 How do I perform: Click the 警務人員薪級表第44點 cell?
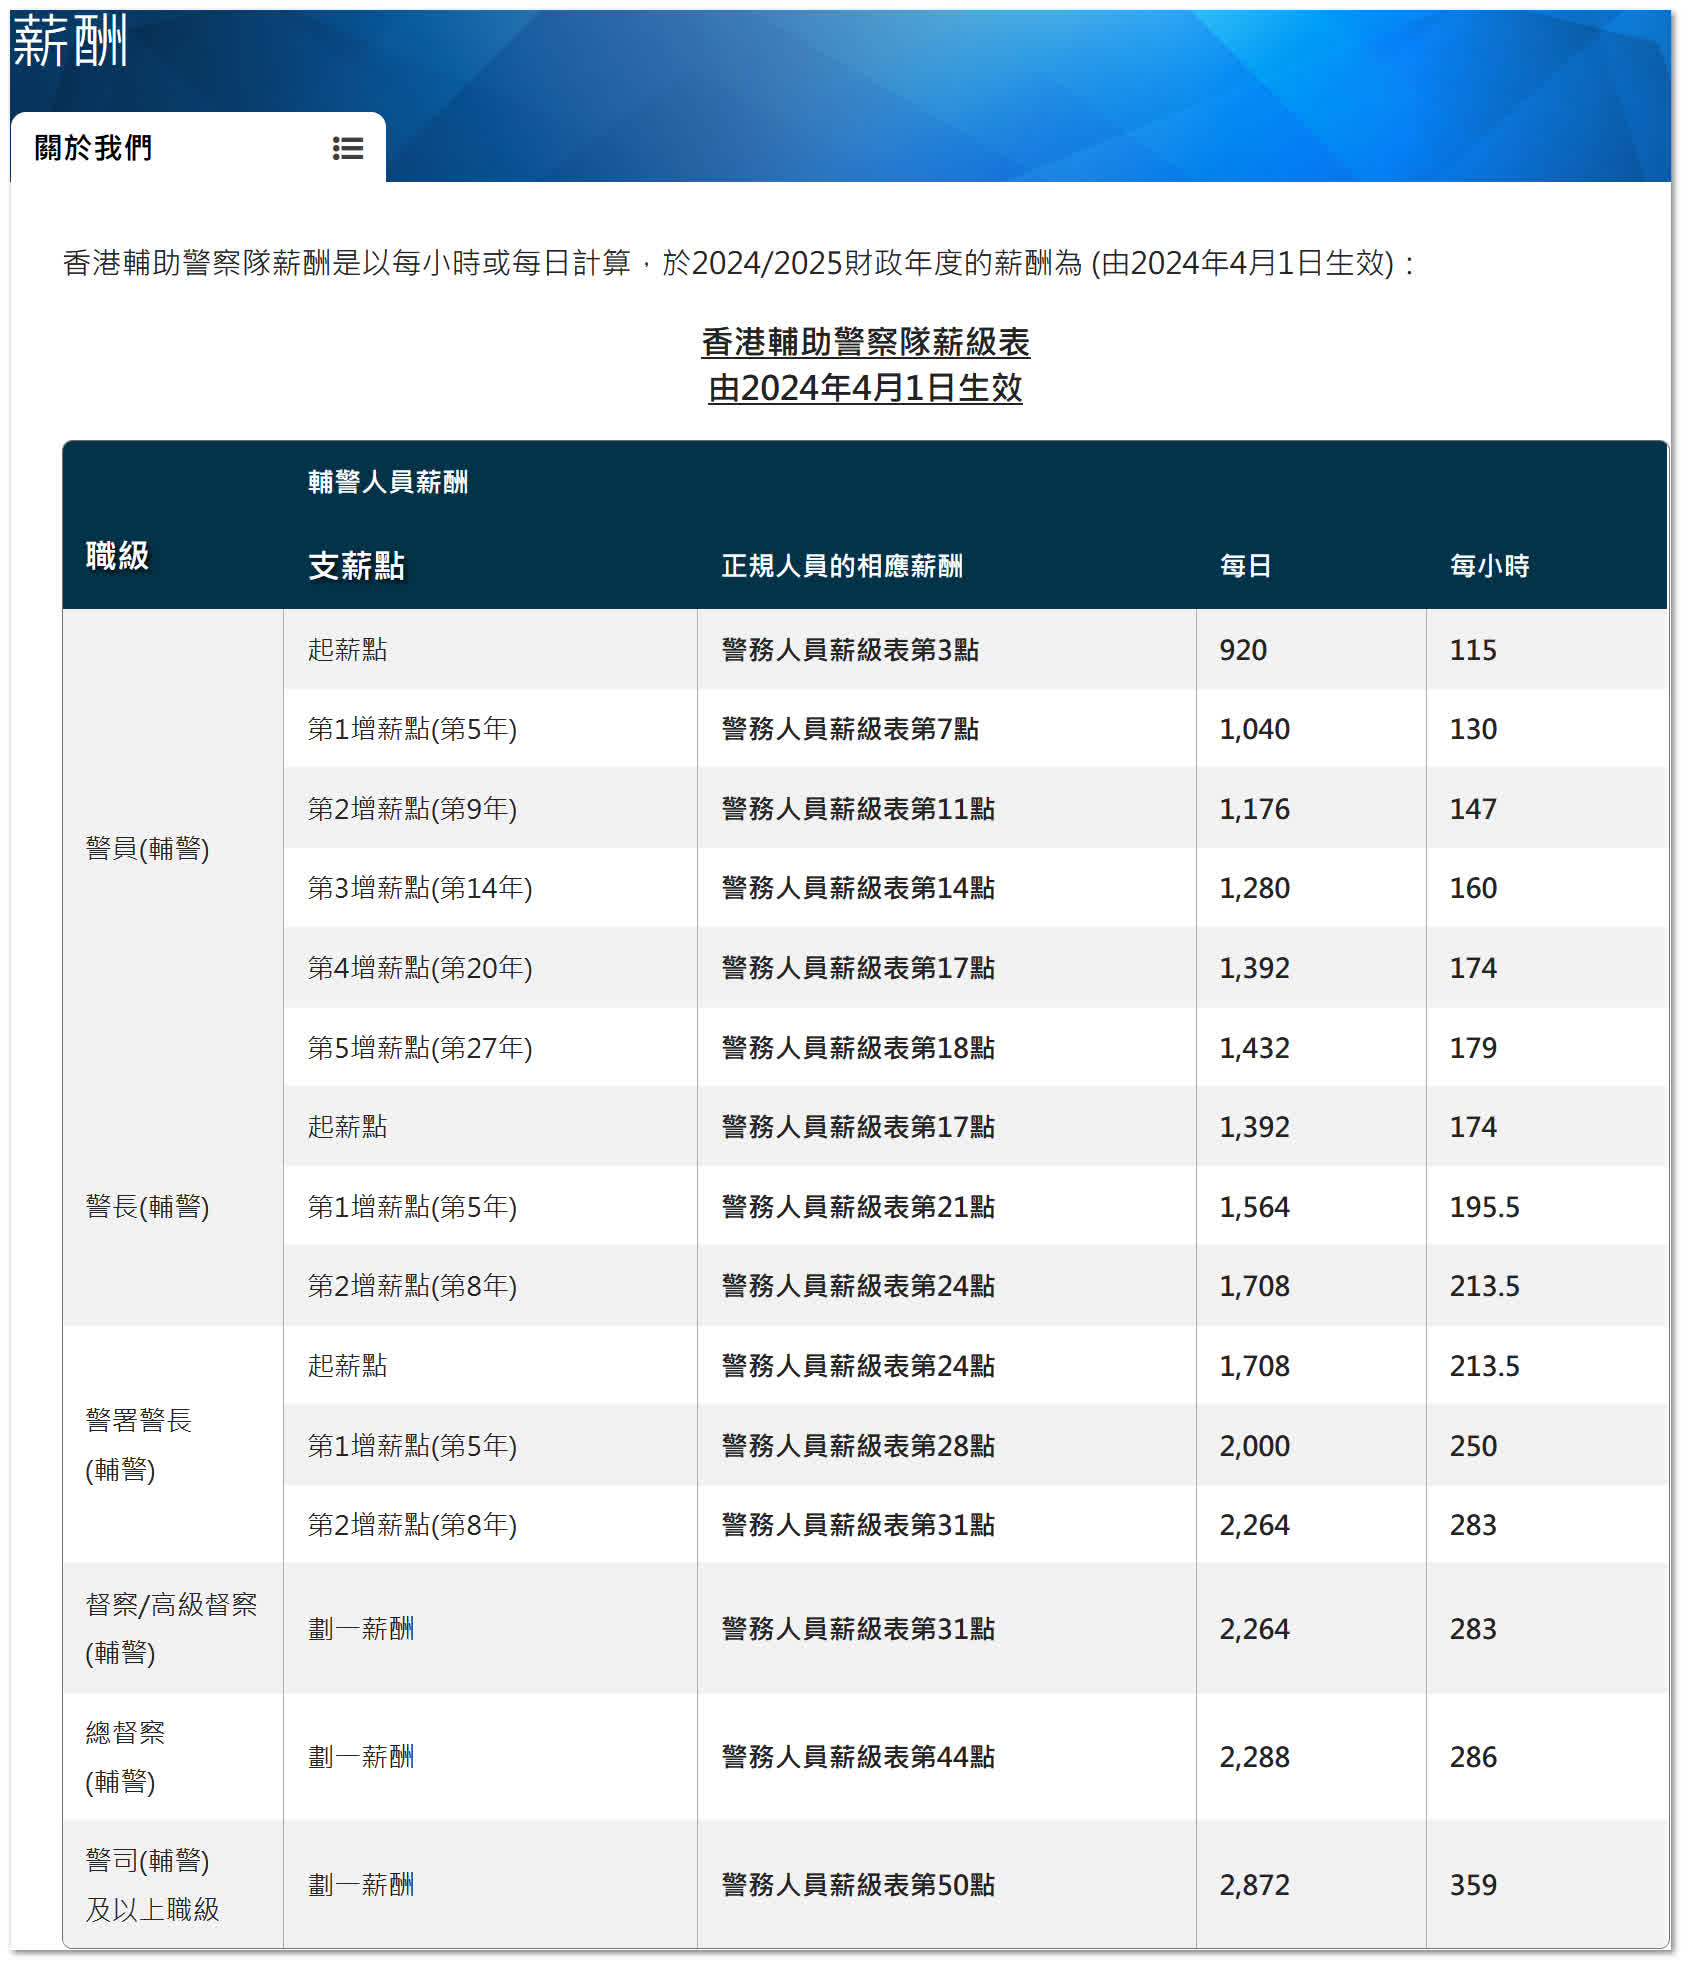tap(858, 1757)
